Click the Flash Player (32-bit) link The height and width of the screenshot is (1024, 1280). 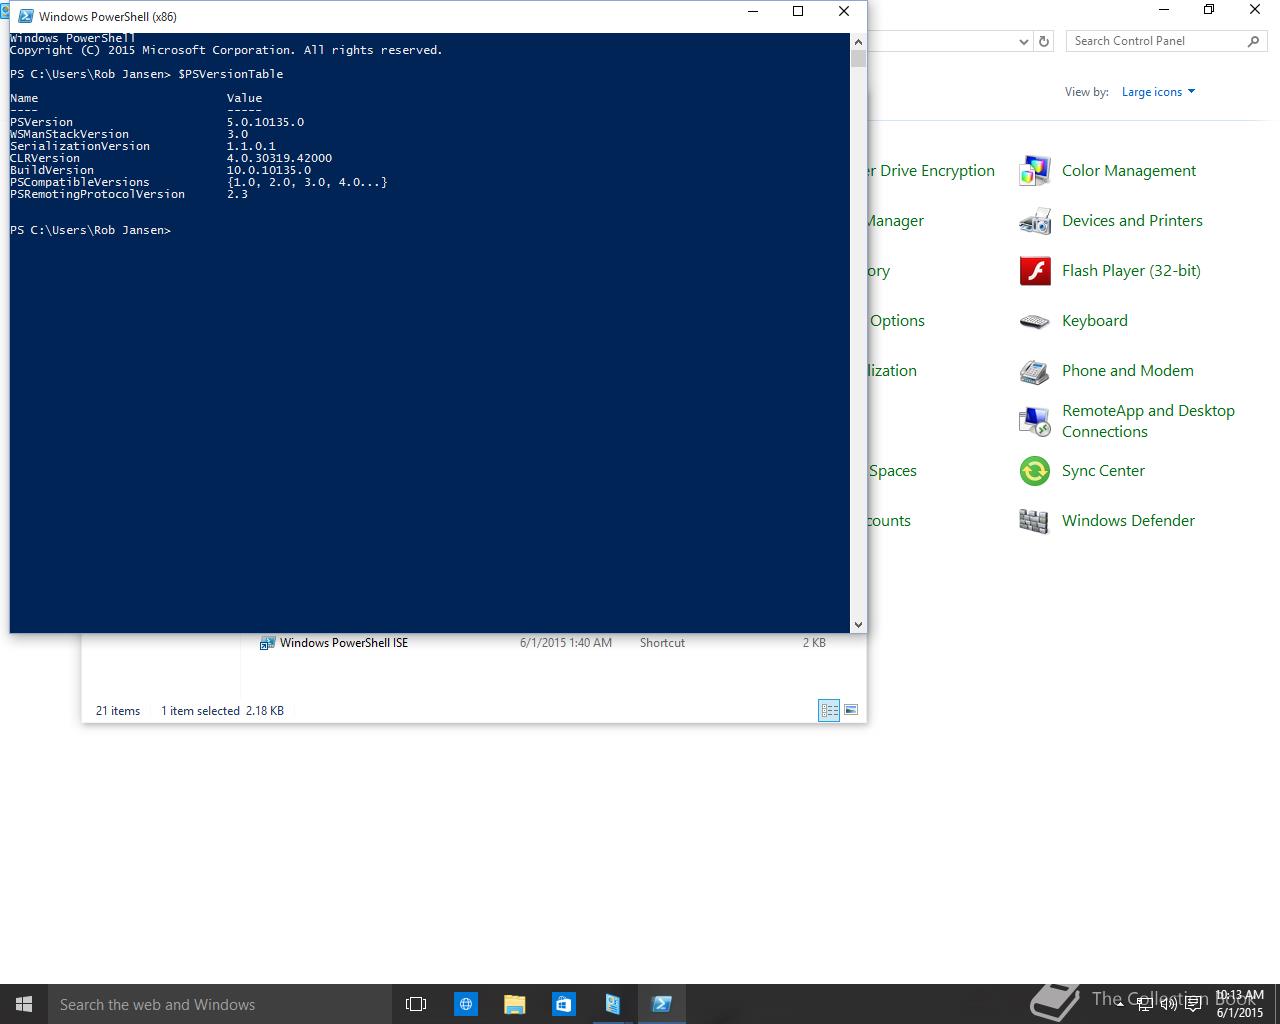click(x=1131, y=271)
